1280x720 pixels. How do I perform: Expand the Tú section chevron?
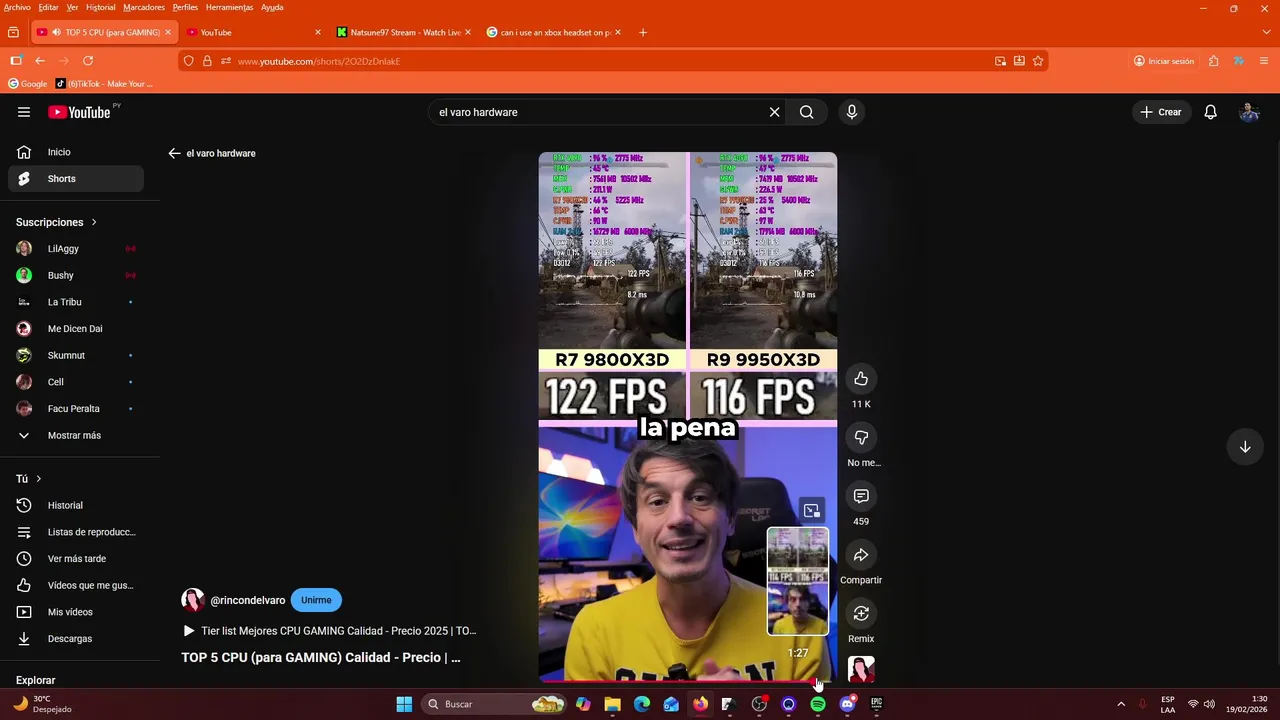39,479
